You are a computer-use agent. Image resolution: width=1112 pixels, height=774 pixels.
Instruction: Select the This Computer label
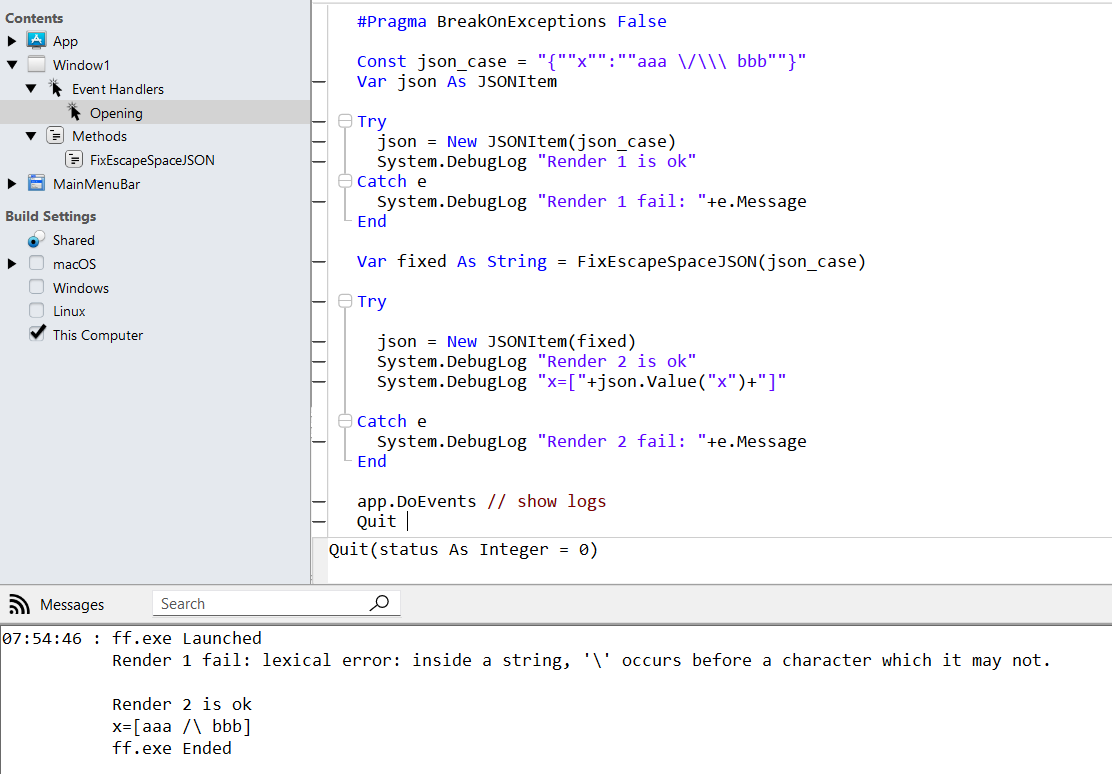[x=98, y=335]
